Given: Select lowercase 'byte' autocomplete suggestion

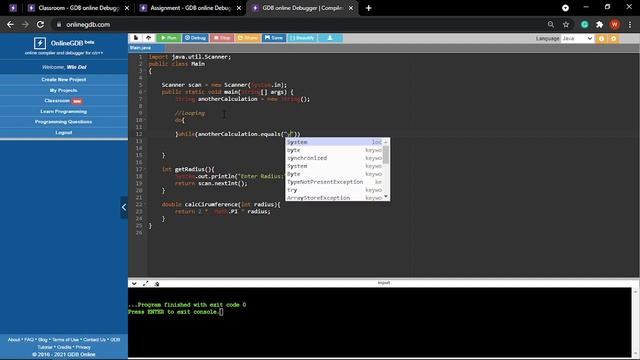Looking at the screenshot, I should (x=334, y=150).
